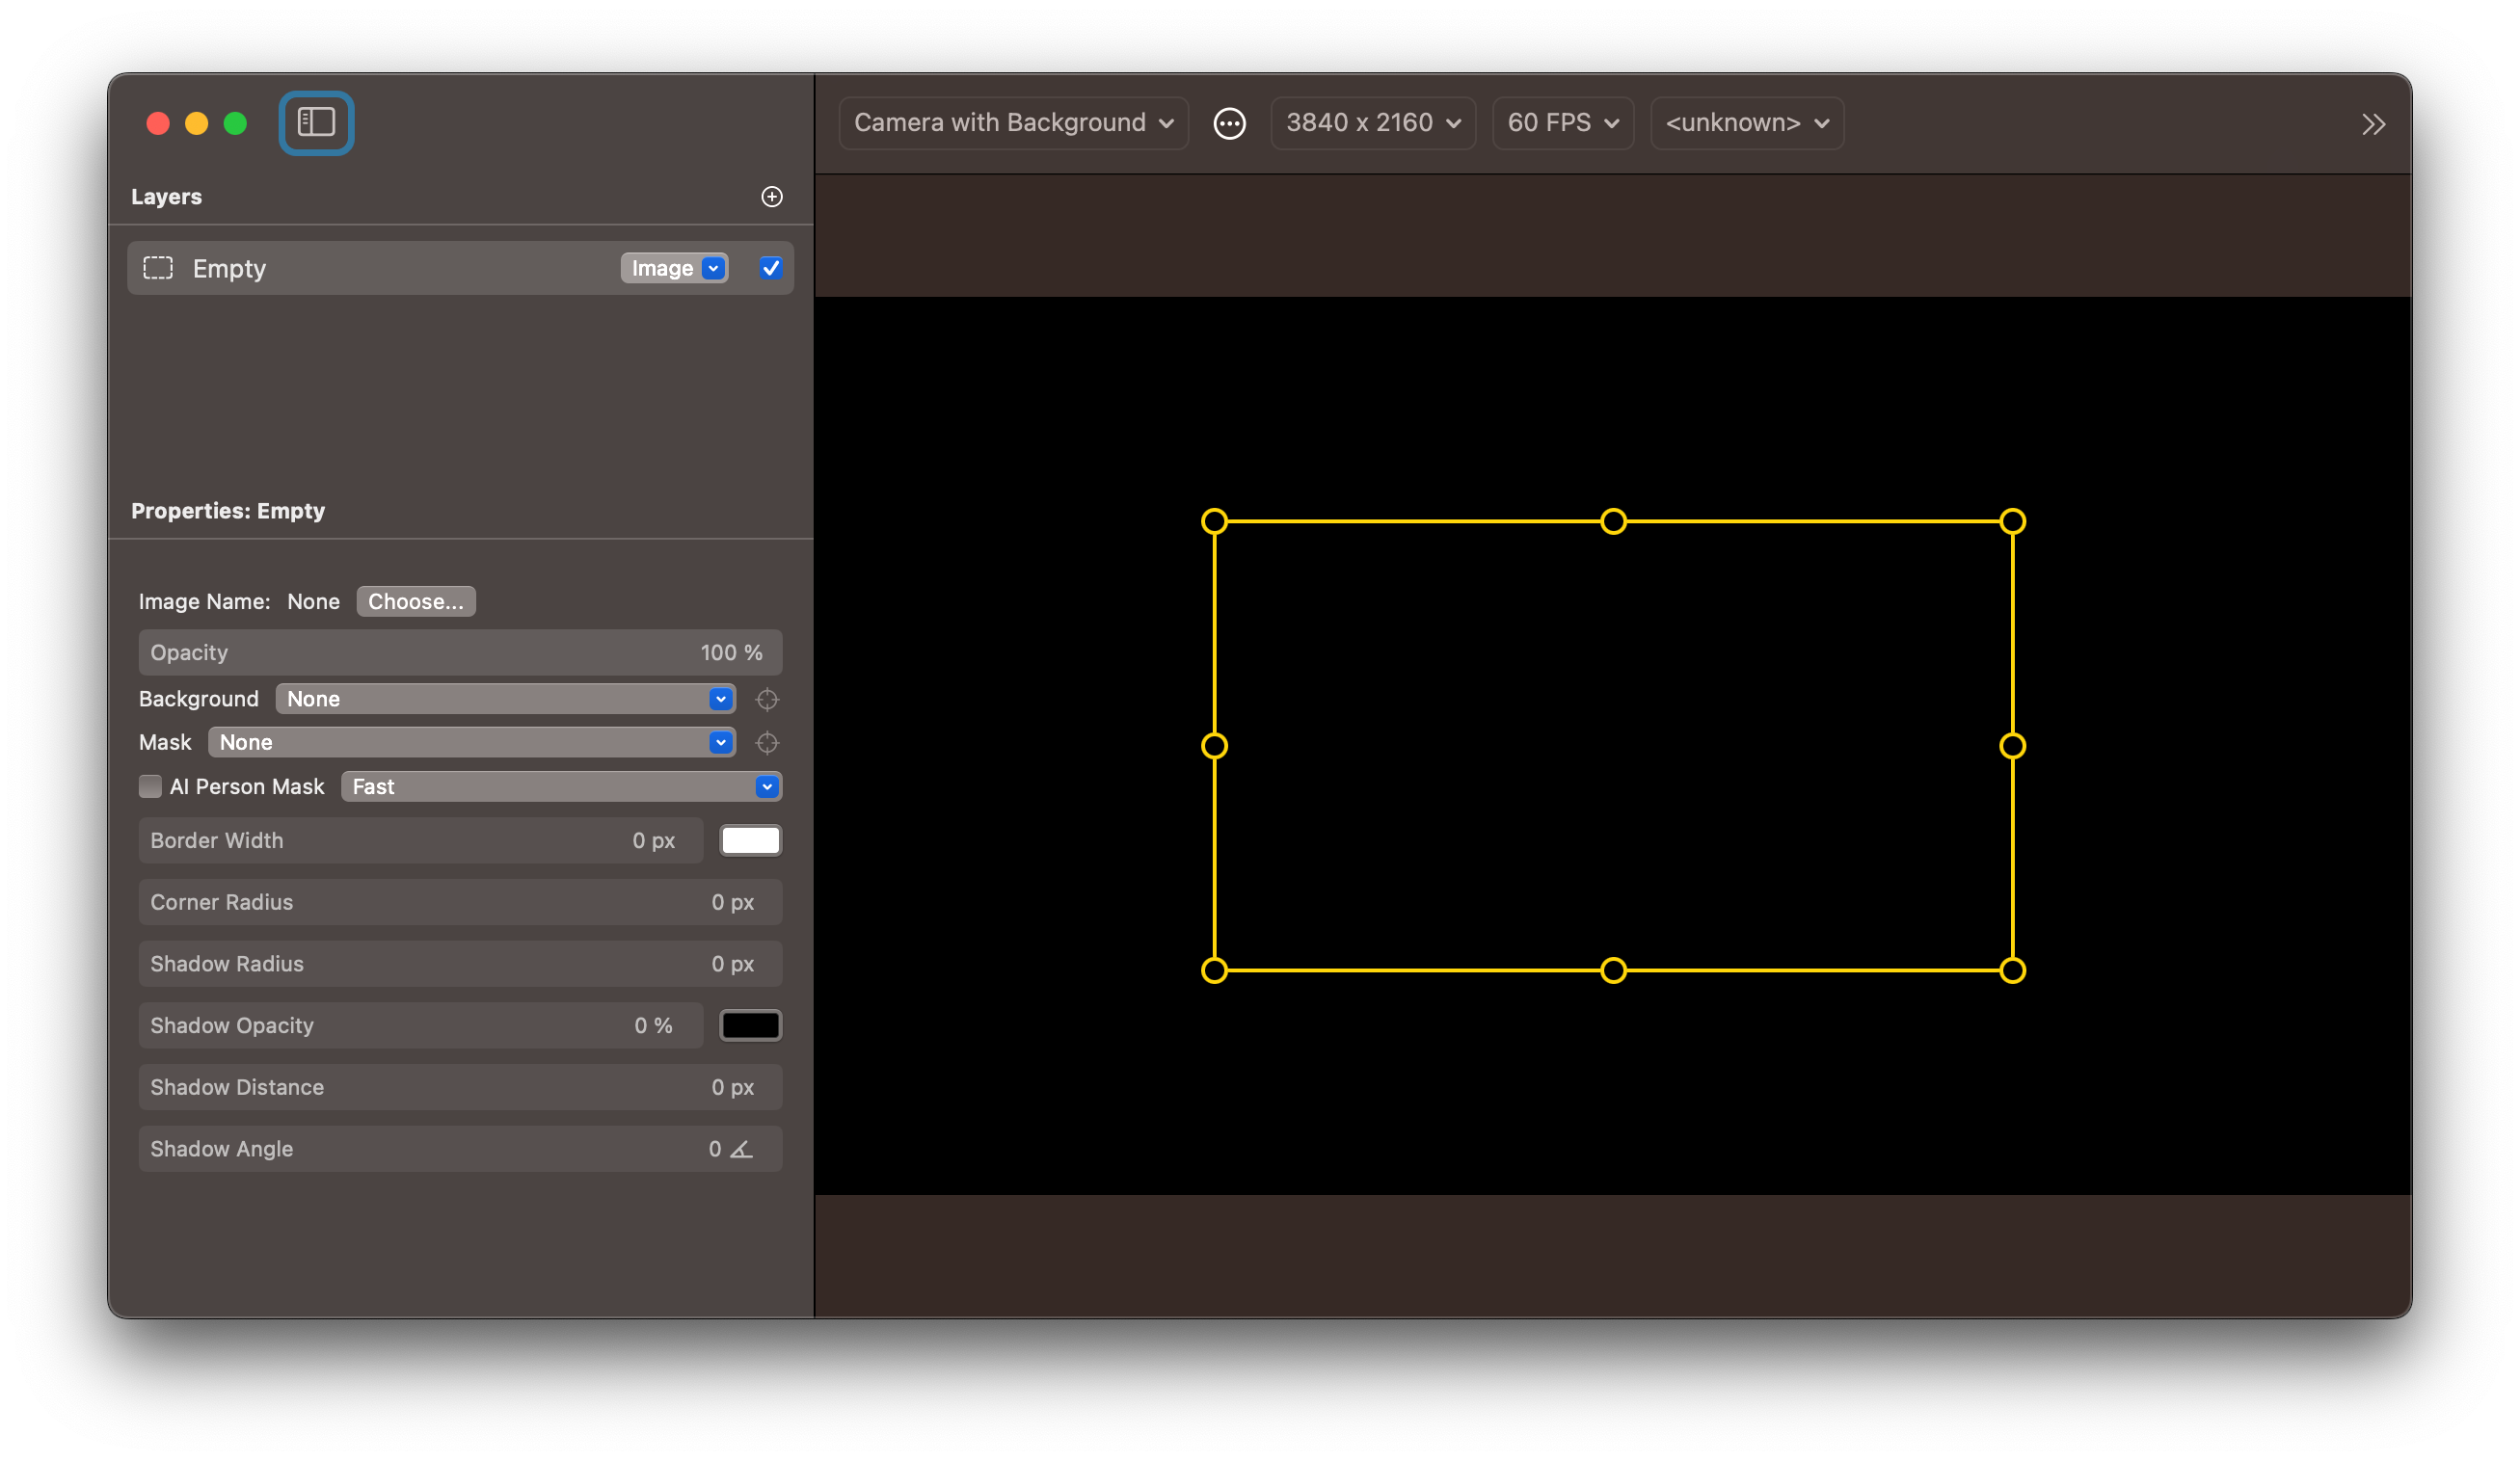Open the <unknown> device dropdown
Screen dimensions: 2520x1461
[x=1746, y=122]
